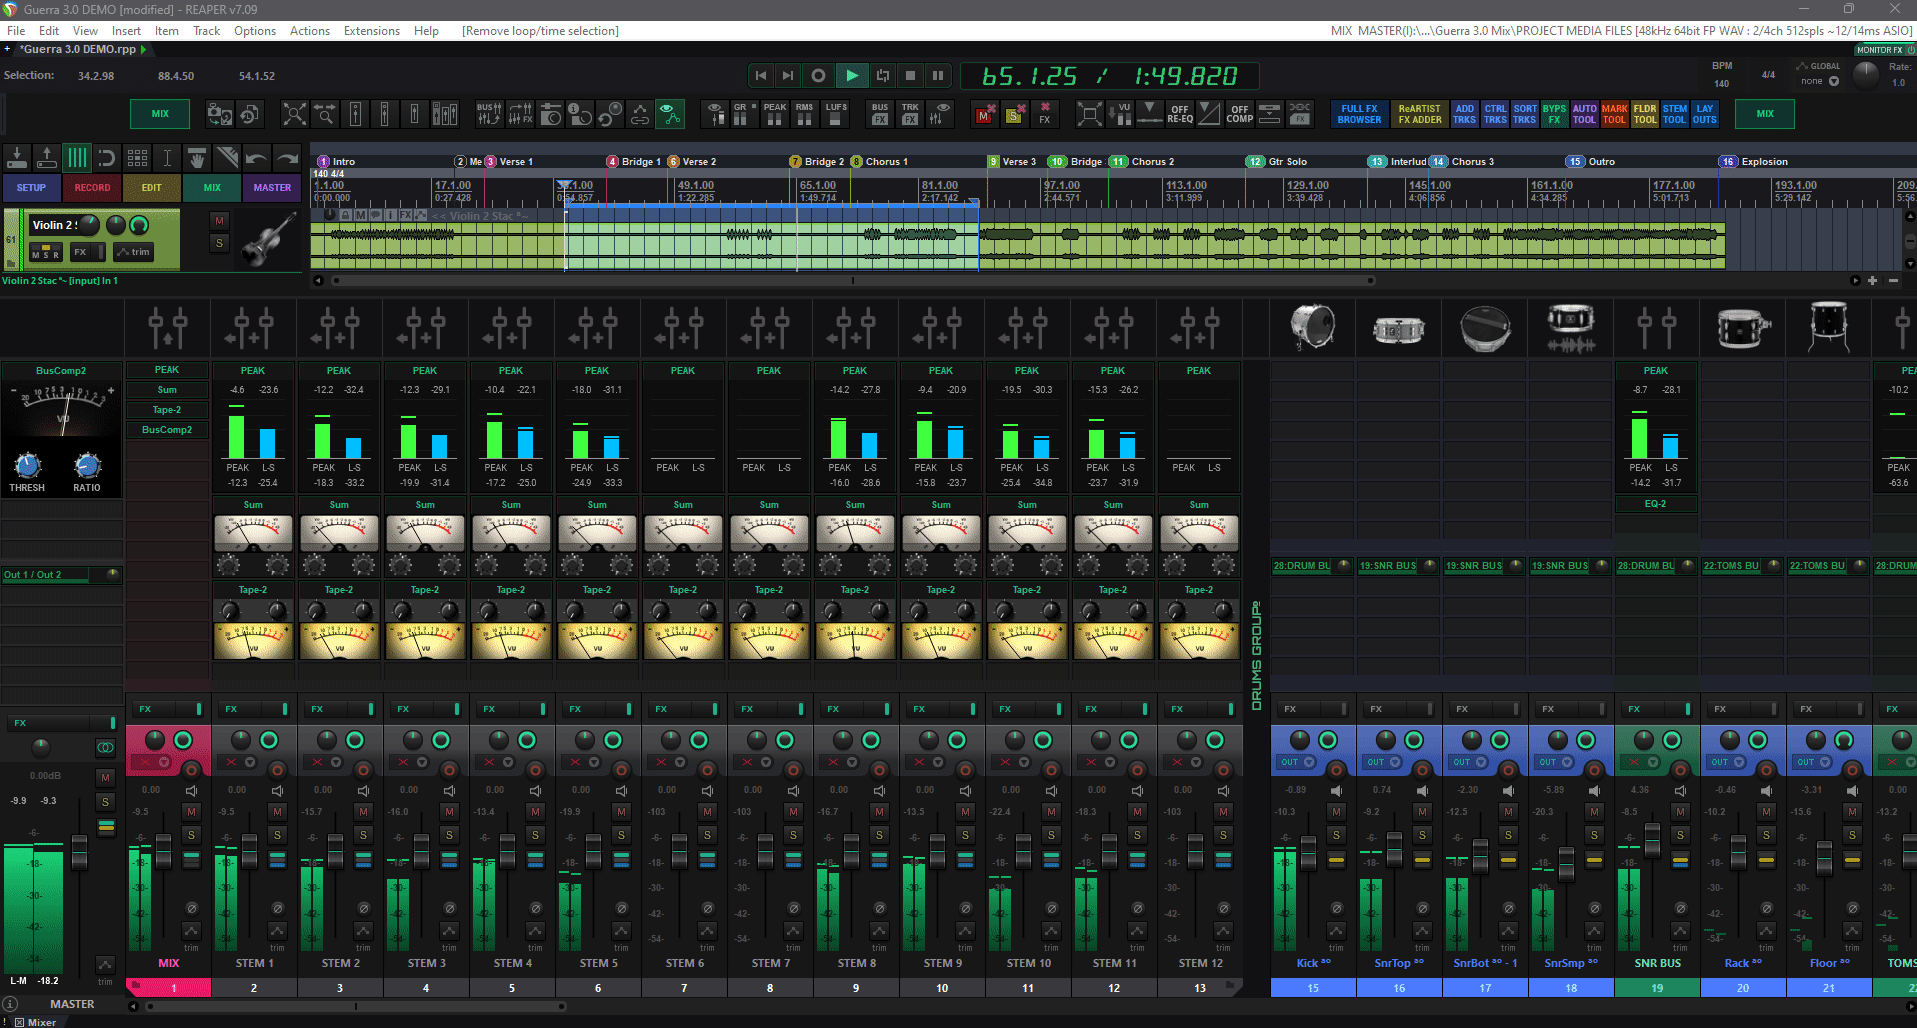Solo the STEM 2 mixer channel

click(x=363, y=835)
